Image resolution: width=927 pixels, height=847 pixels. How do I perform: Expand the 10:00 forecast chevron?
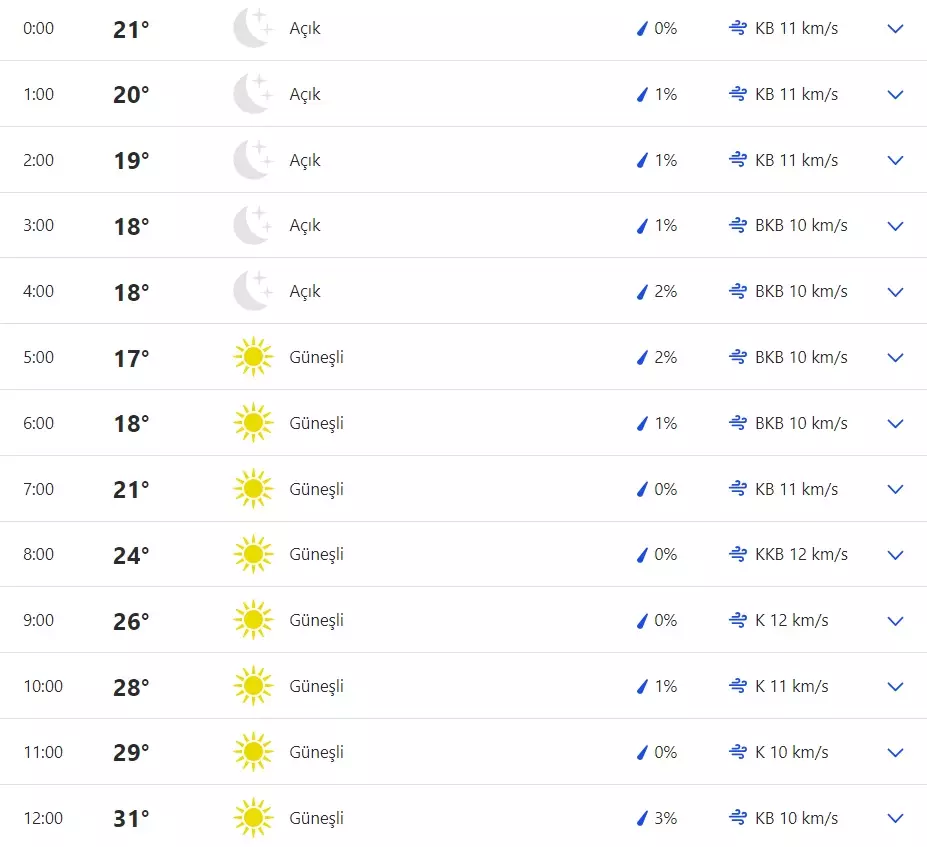895,686
